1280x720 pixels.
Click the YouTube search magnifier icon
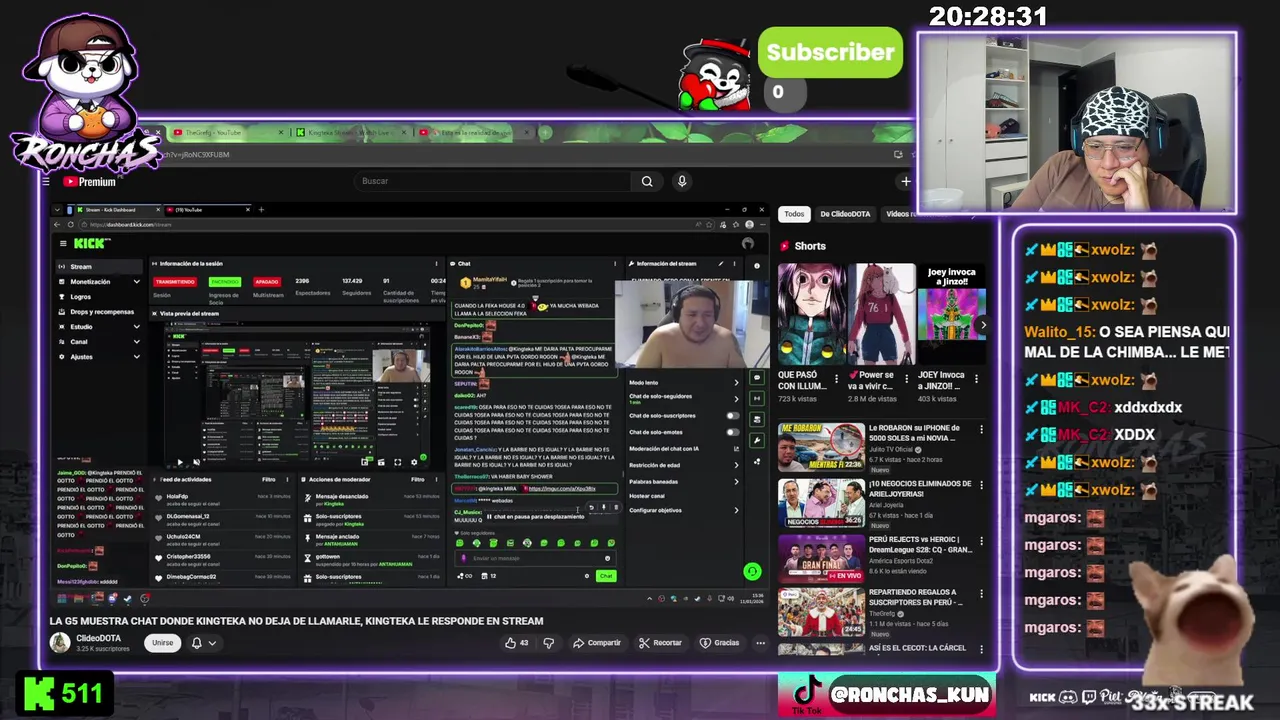[647, 181]
